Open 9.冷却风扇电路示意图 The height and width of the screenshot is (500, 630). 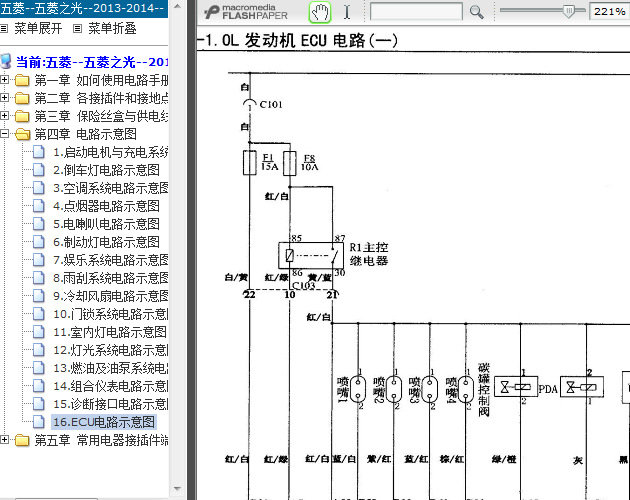(x=110, y=296)
